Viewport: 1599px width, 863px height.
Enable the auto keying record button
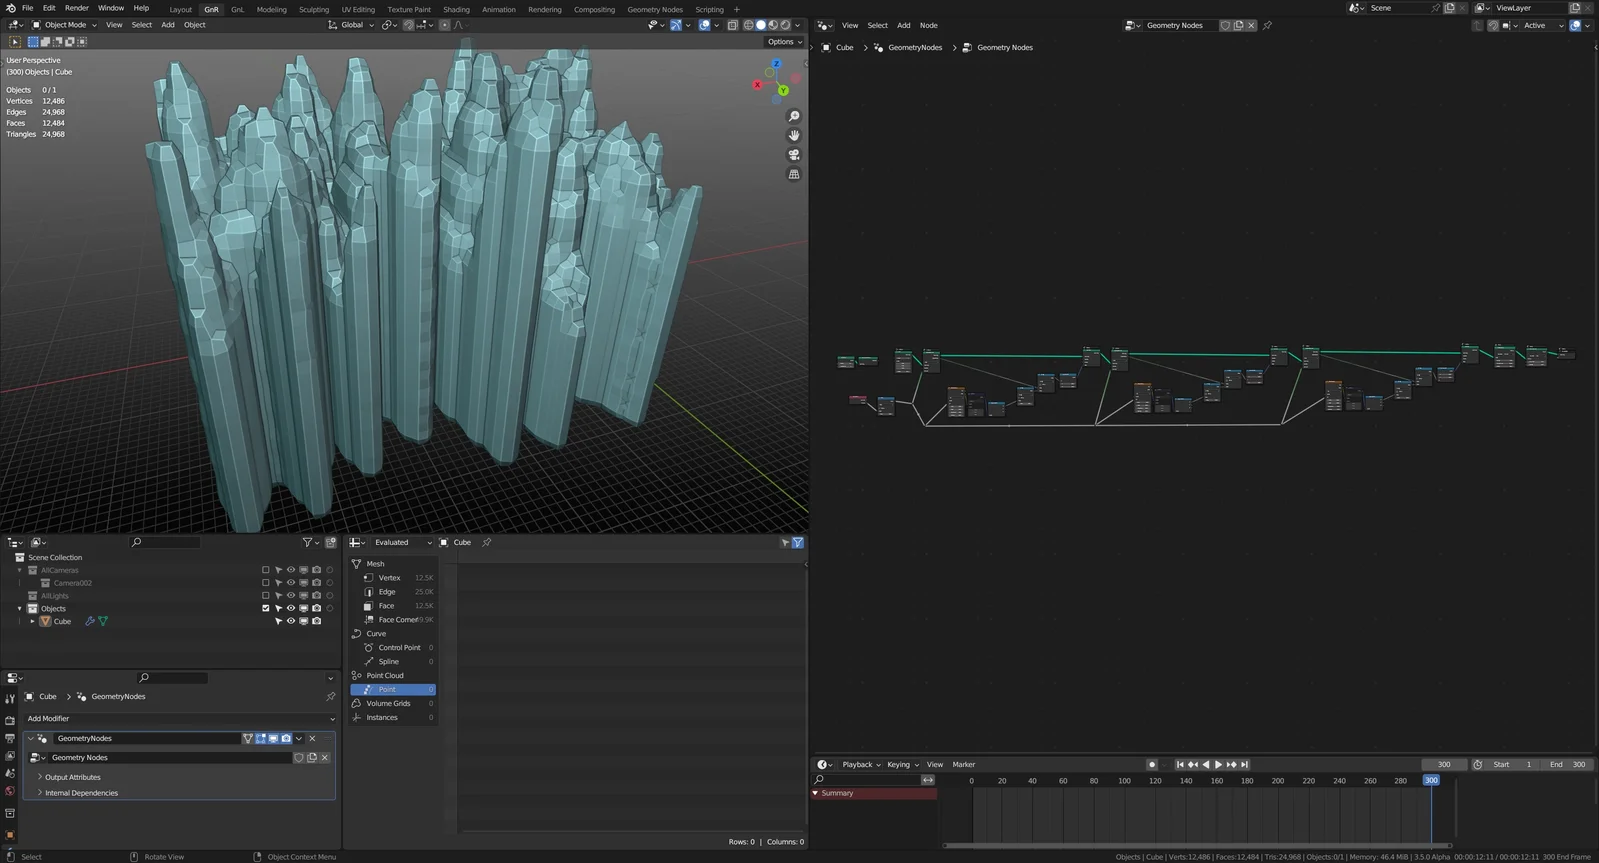1152,765
